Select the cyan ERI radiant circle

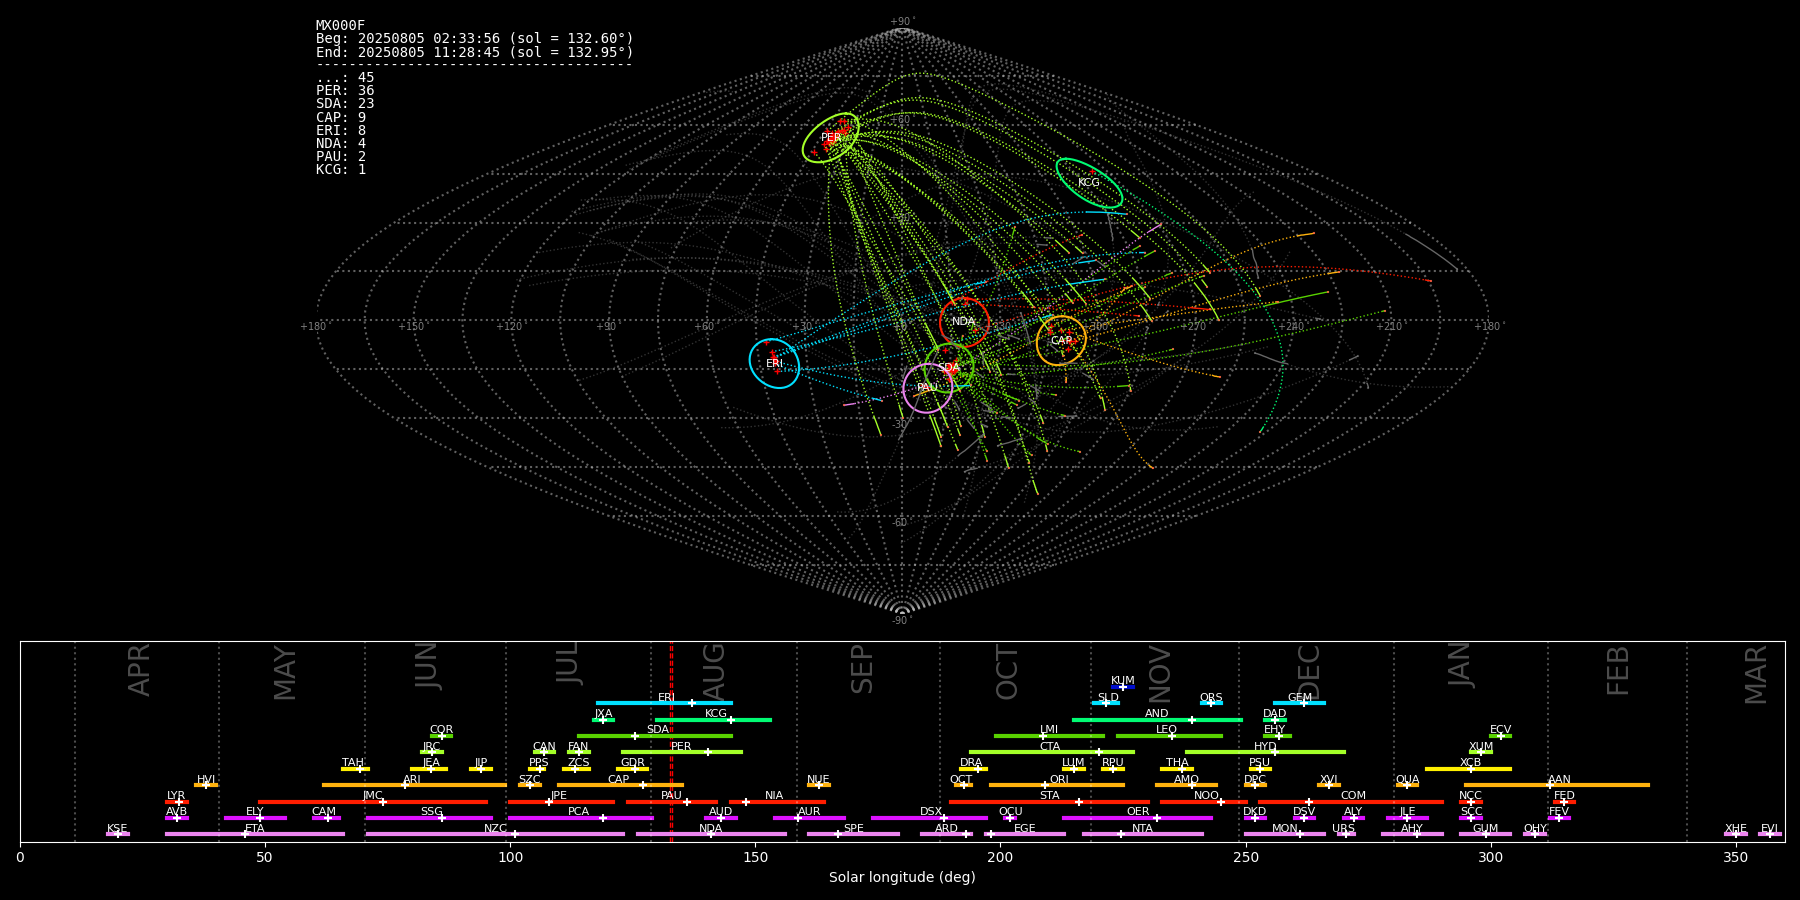pos(774,363)
